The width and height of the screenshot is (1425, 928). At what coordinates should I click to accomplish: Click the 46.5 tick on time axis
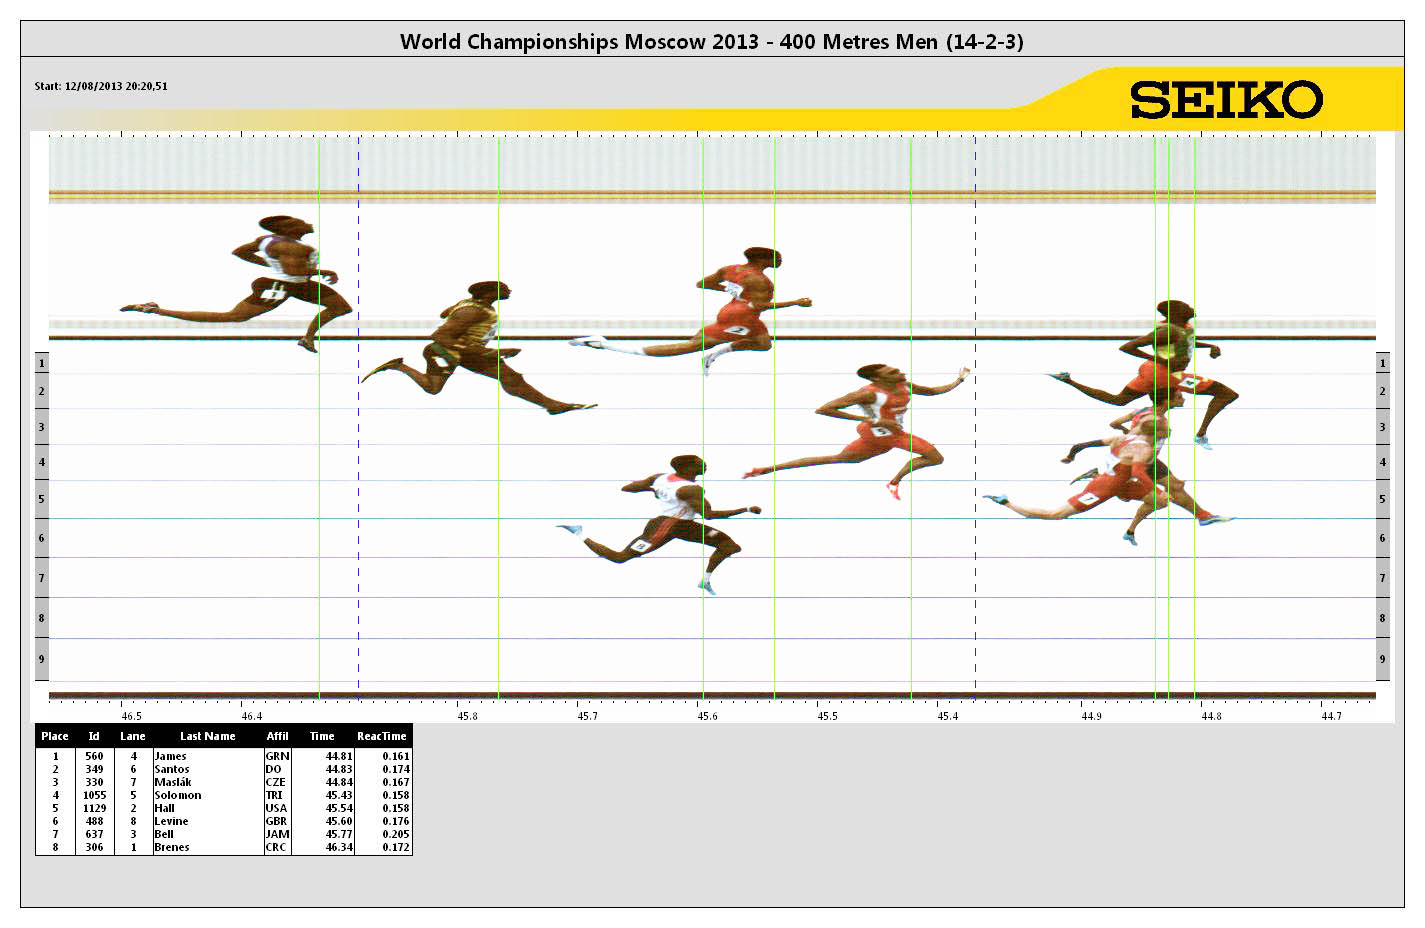(x=131, y=716)
